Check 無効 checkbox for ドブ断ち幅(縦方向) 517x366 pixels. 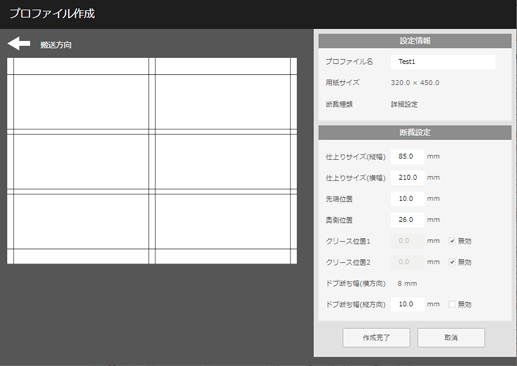452,304
